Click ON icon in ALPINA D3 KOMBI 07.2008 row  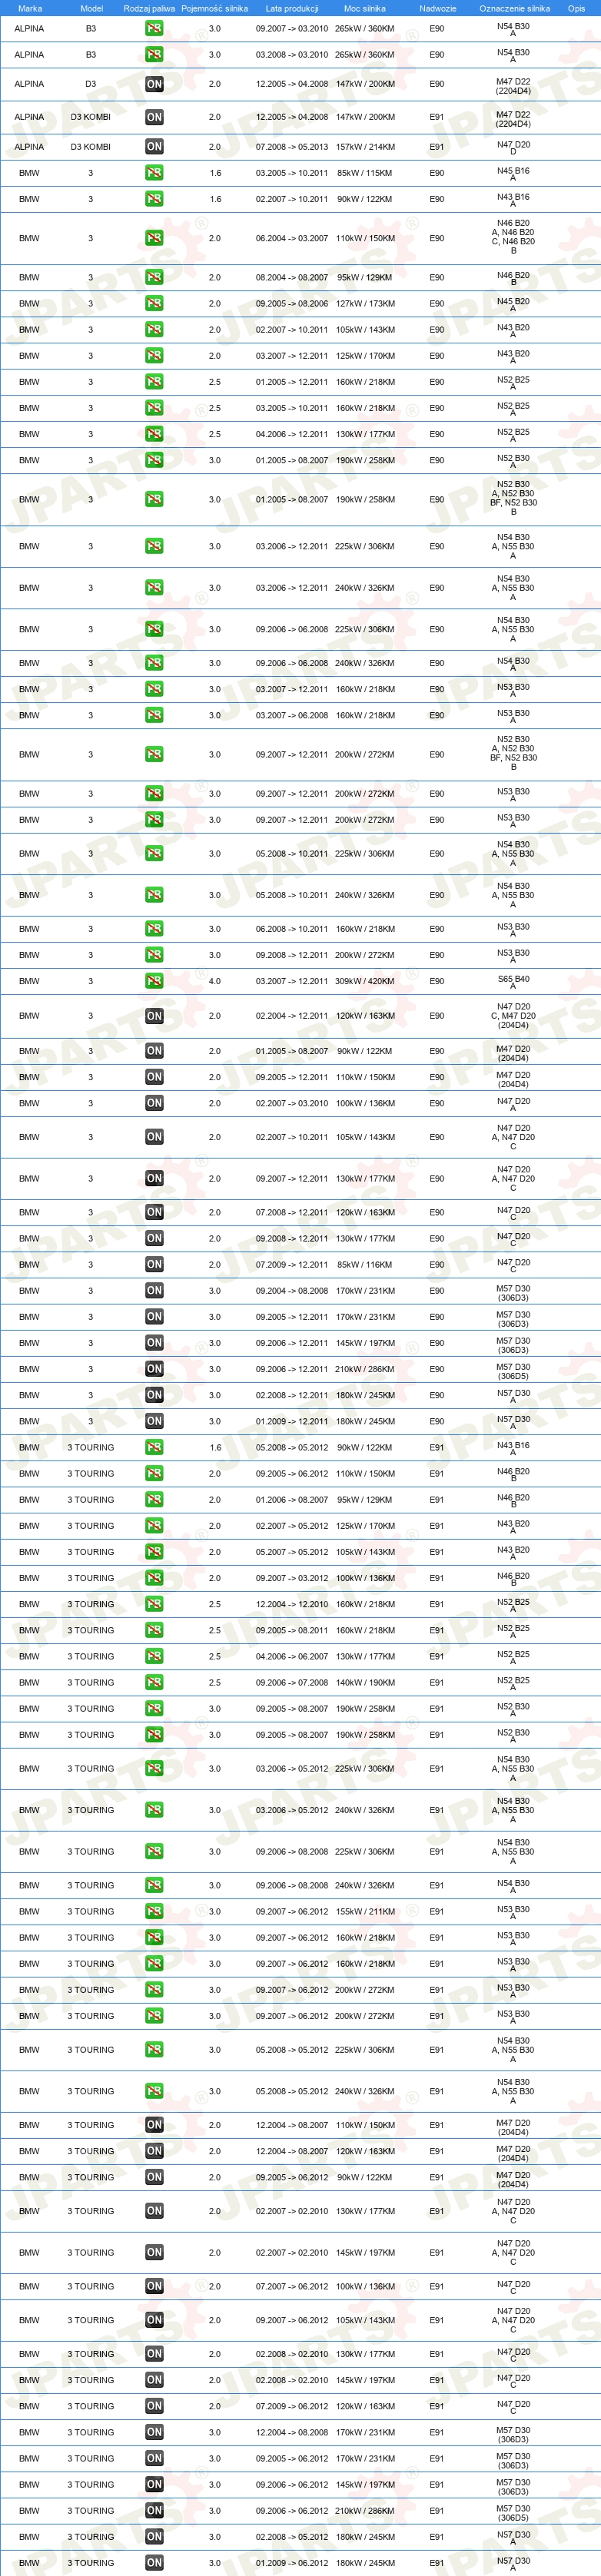[154, 147]
